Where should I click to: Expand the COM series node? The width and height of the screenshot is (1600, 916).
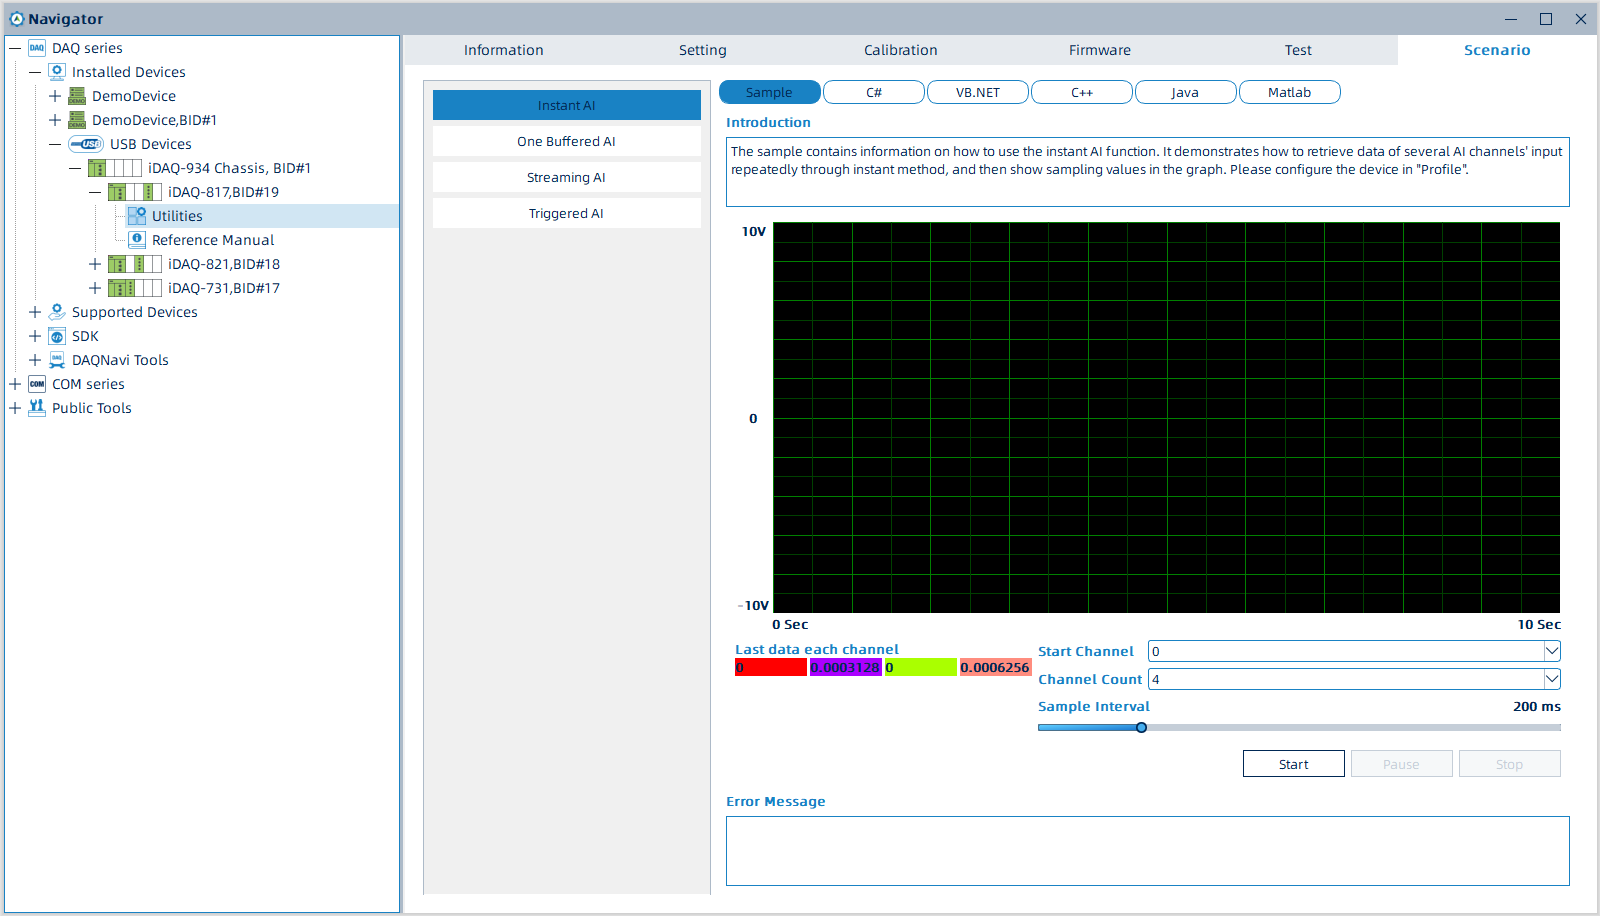click(14, 383)
